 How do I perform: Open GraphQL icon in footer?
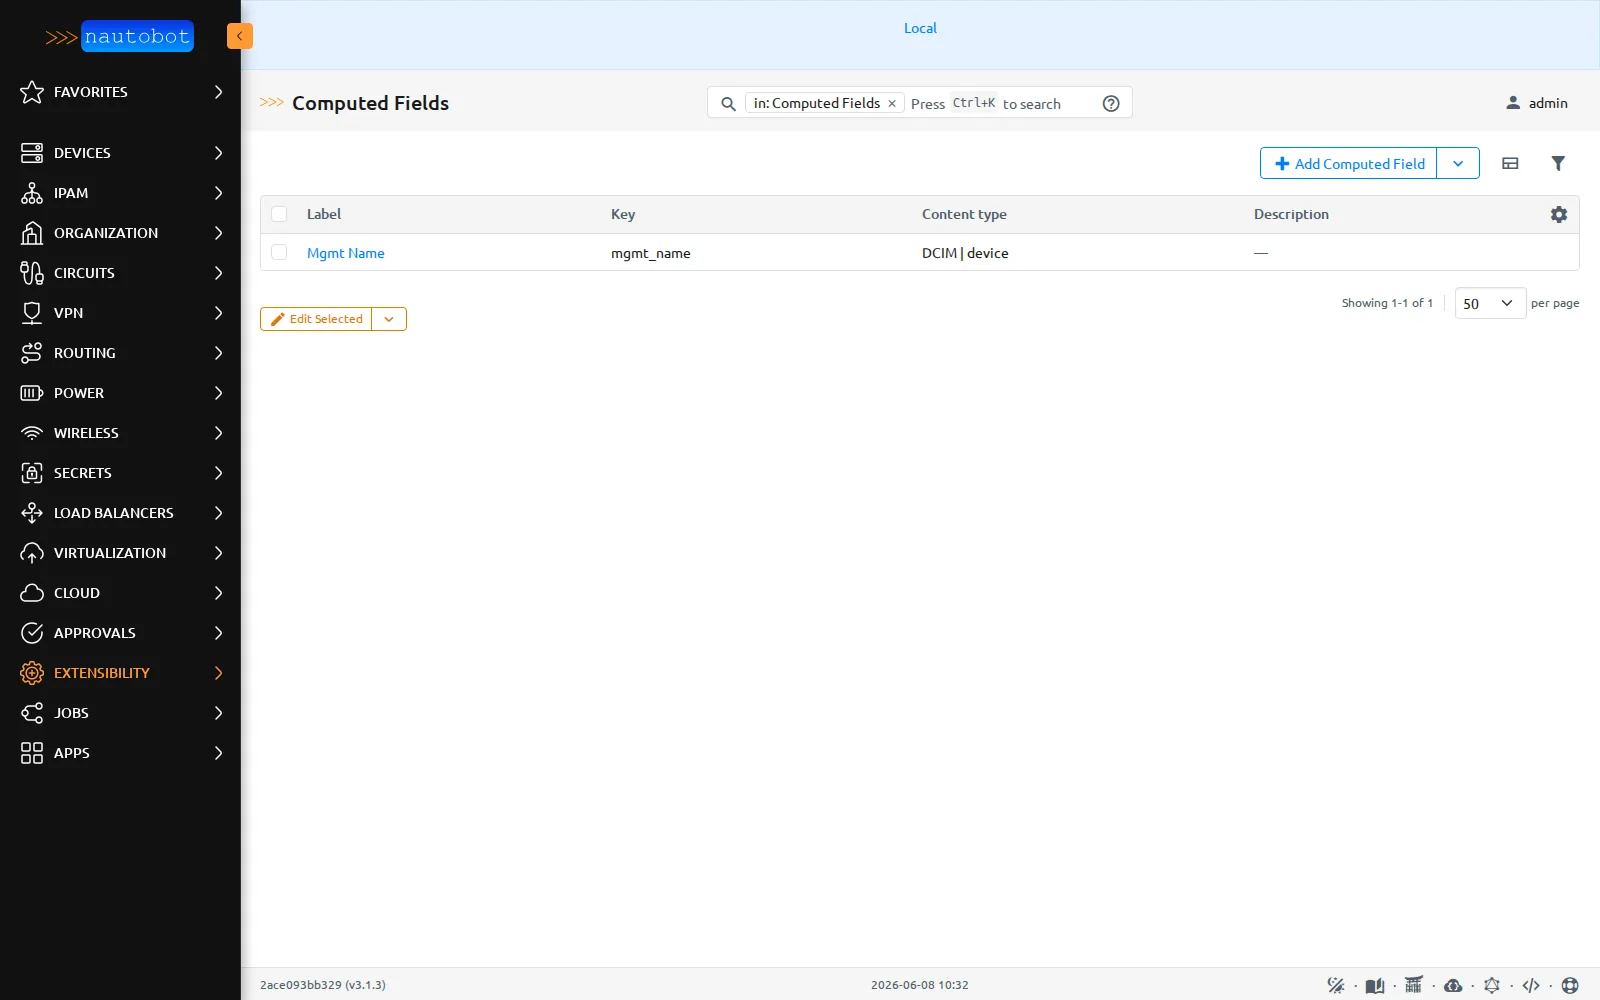tap(1492, 985)
